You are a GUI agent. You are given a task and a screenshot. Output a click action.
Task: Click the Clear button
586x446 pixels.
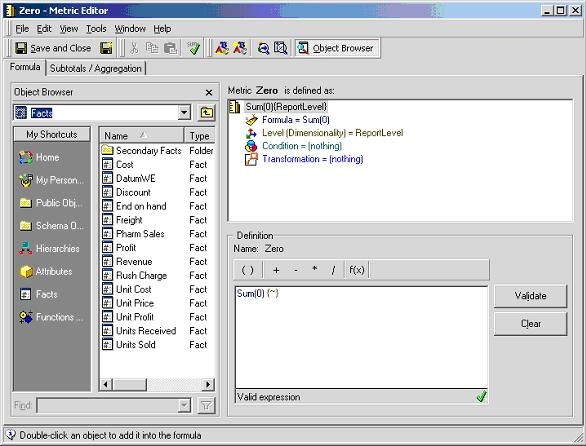coord(530,324)
